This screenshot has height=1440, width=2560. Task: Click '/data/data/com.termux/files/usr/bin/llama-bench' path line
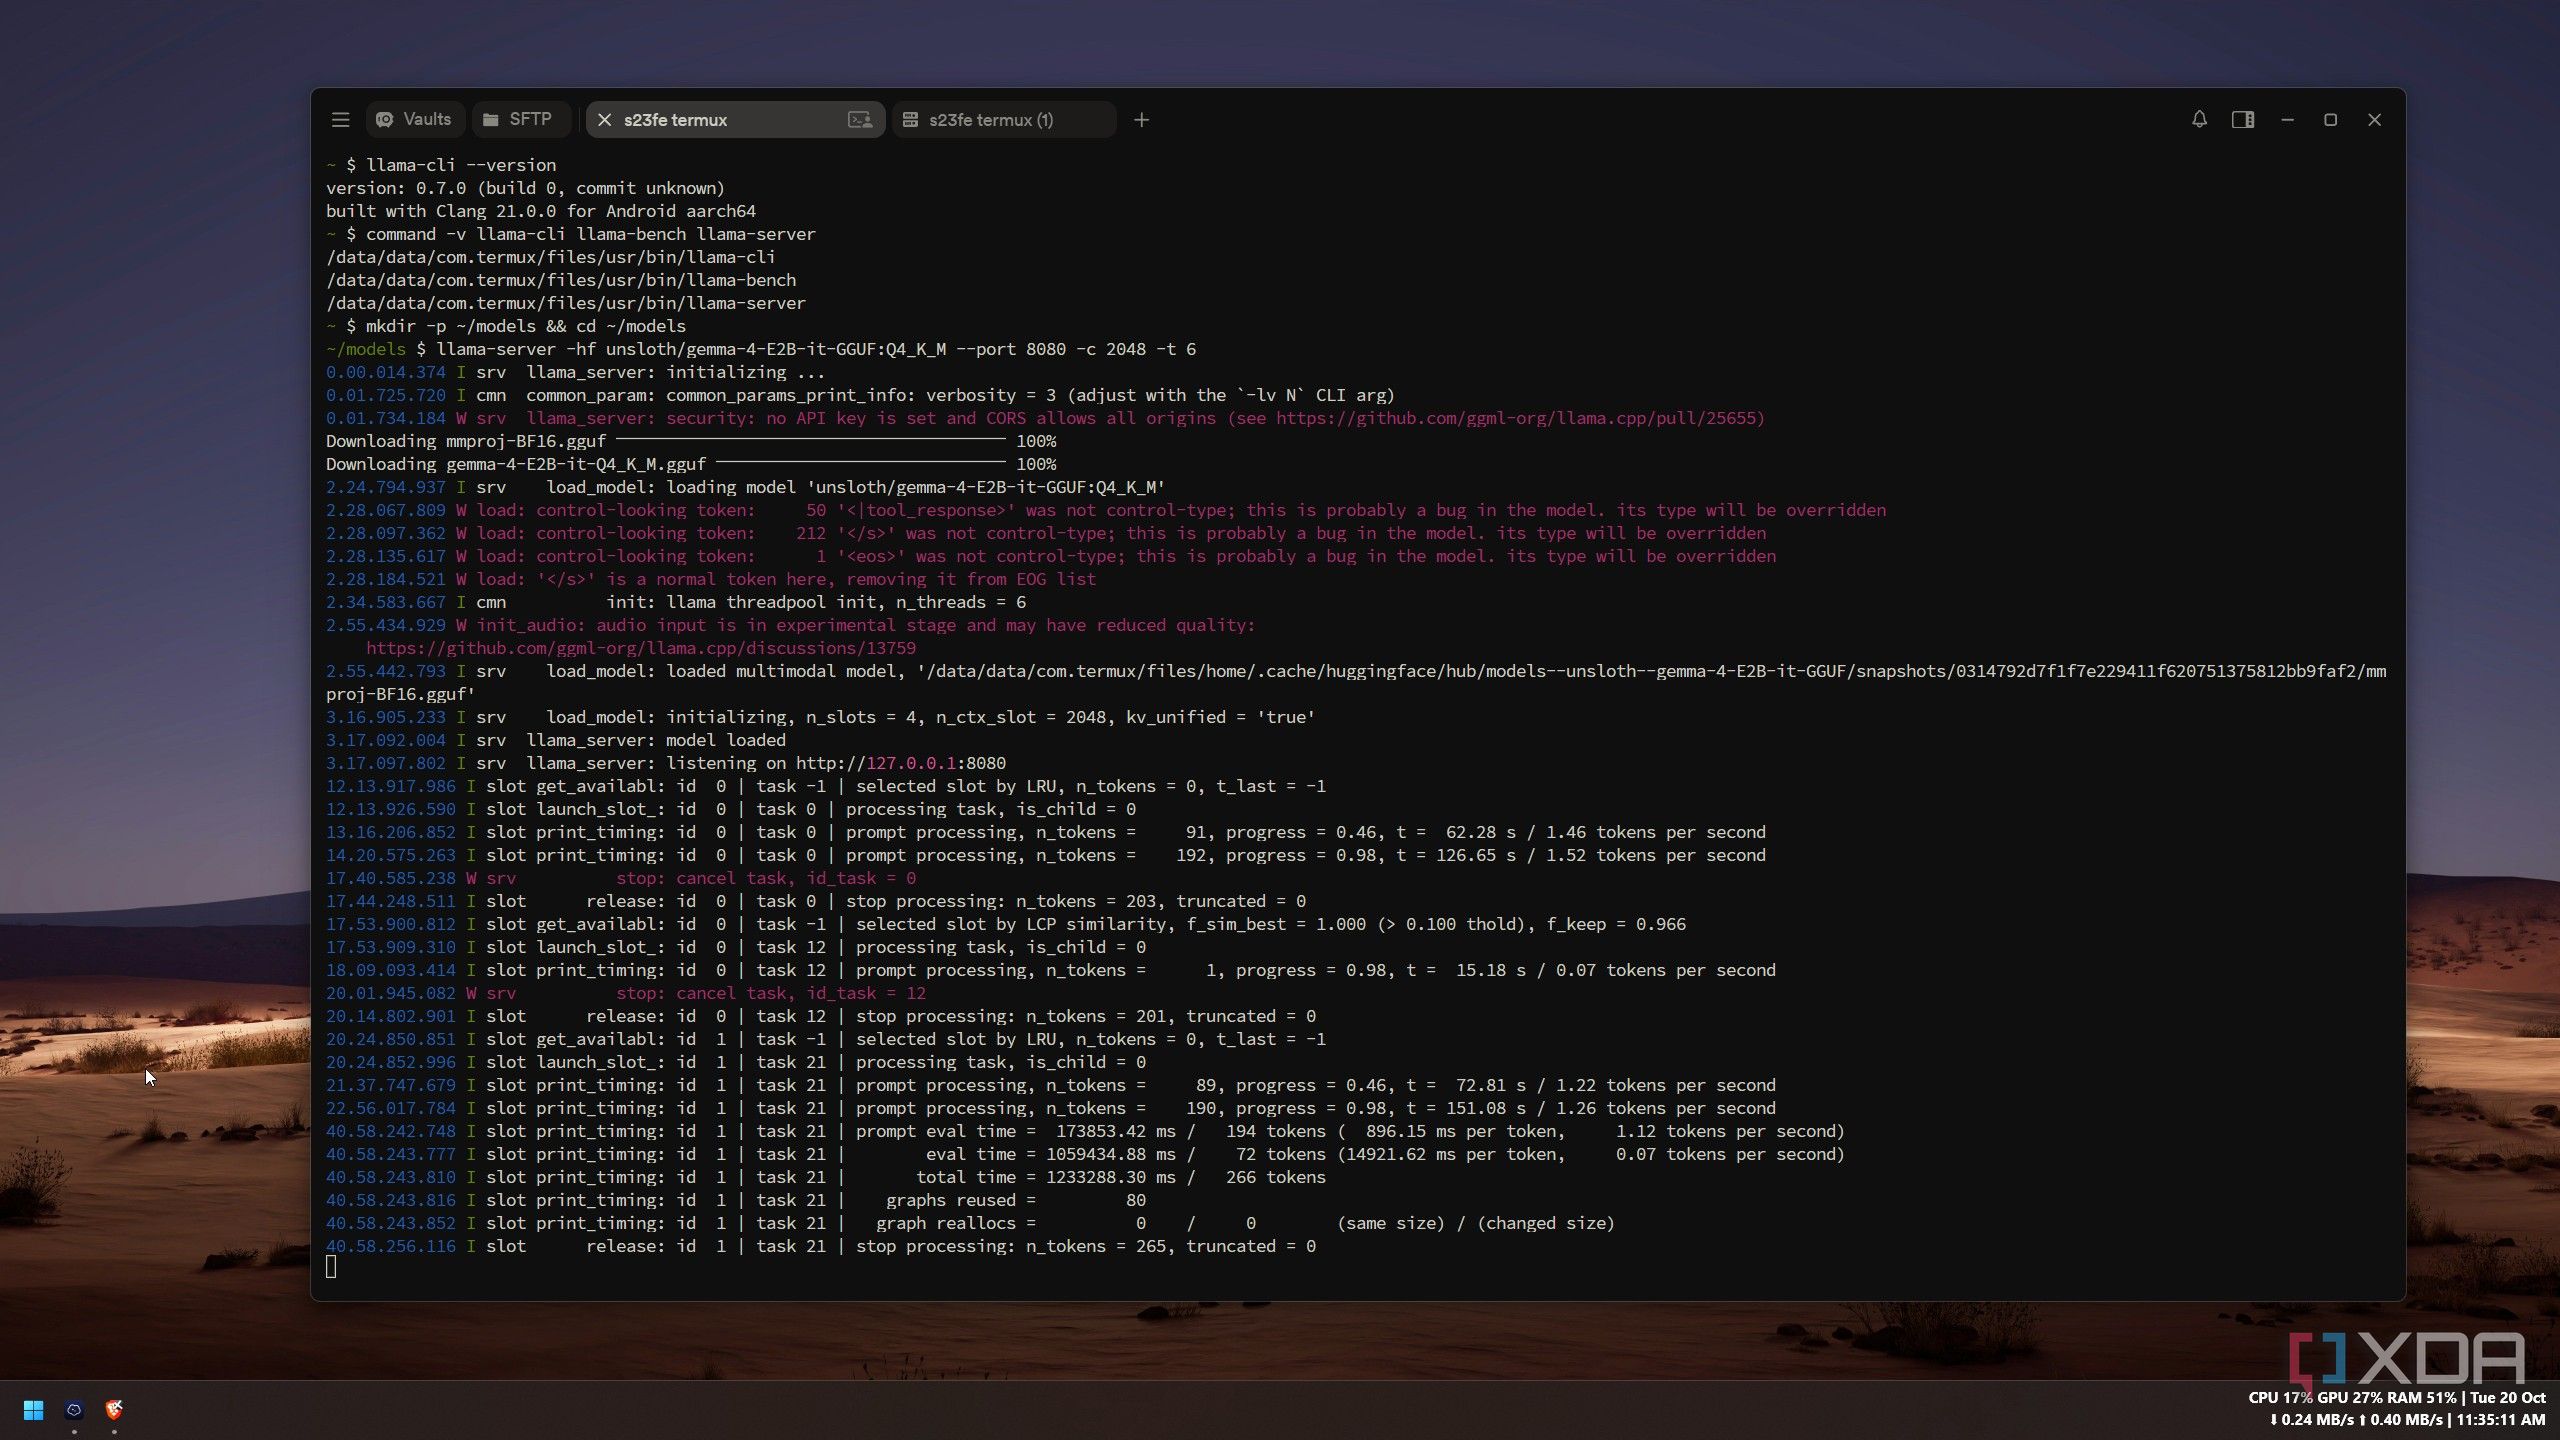coord(561,280)
